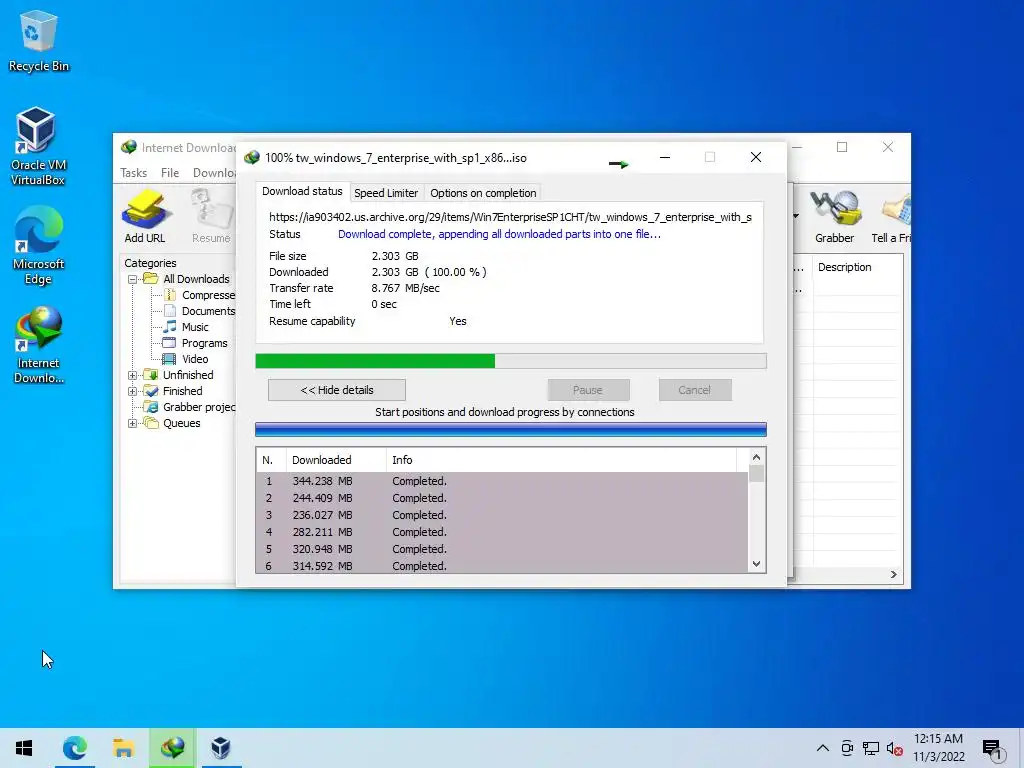Open the notification center icon

click(992, 749)
